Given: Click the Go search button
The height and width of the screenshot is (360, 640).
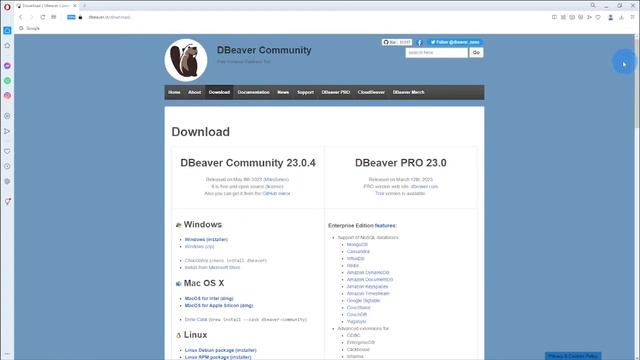Looking at the screenshot, I should [x=476, y=53].
